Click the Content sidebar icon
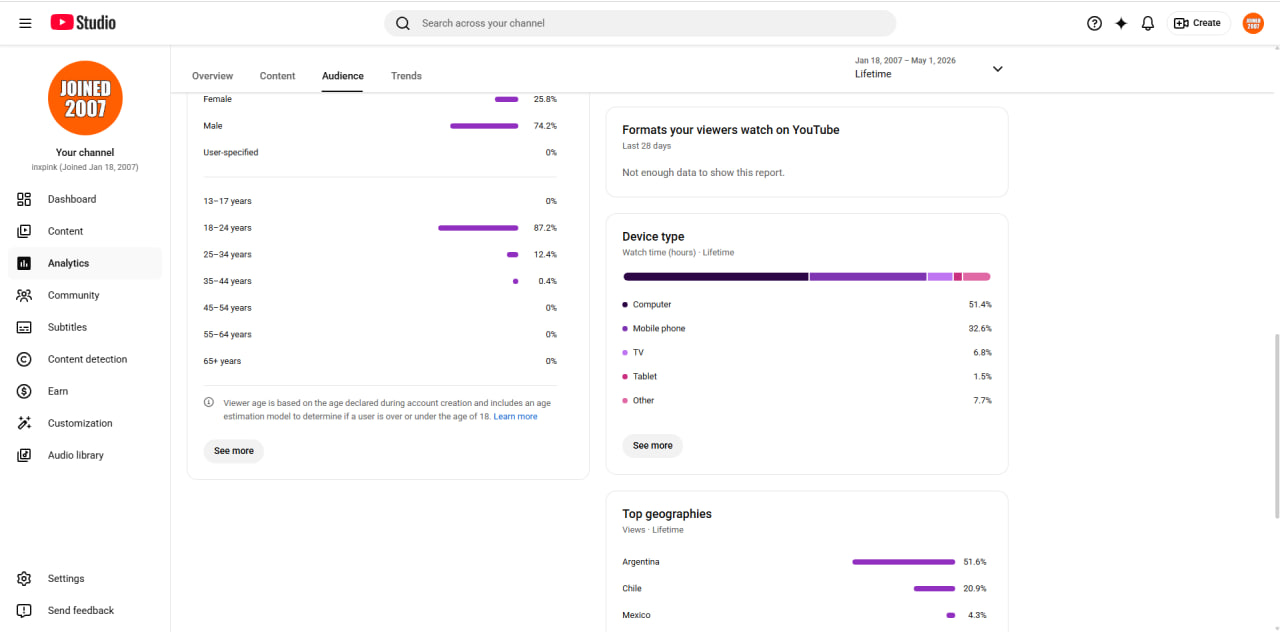The height and width of the screenshot is (632, 1280). (x=24, y=231)
